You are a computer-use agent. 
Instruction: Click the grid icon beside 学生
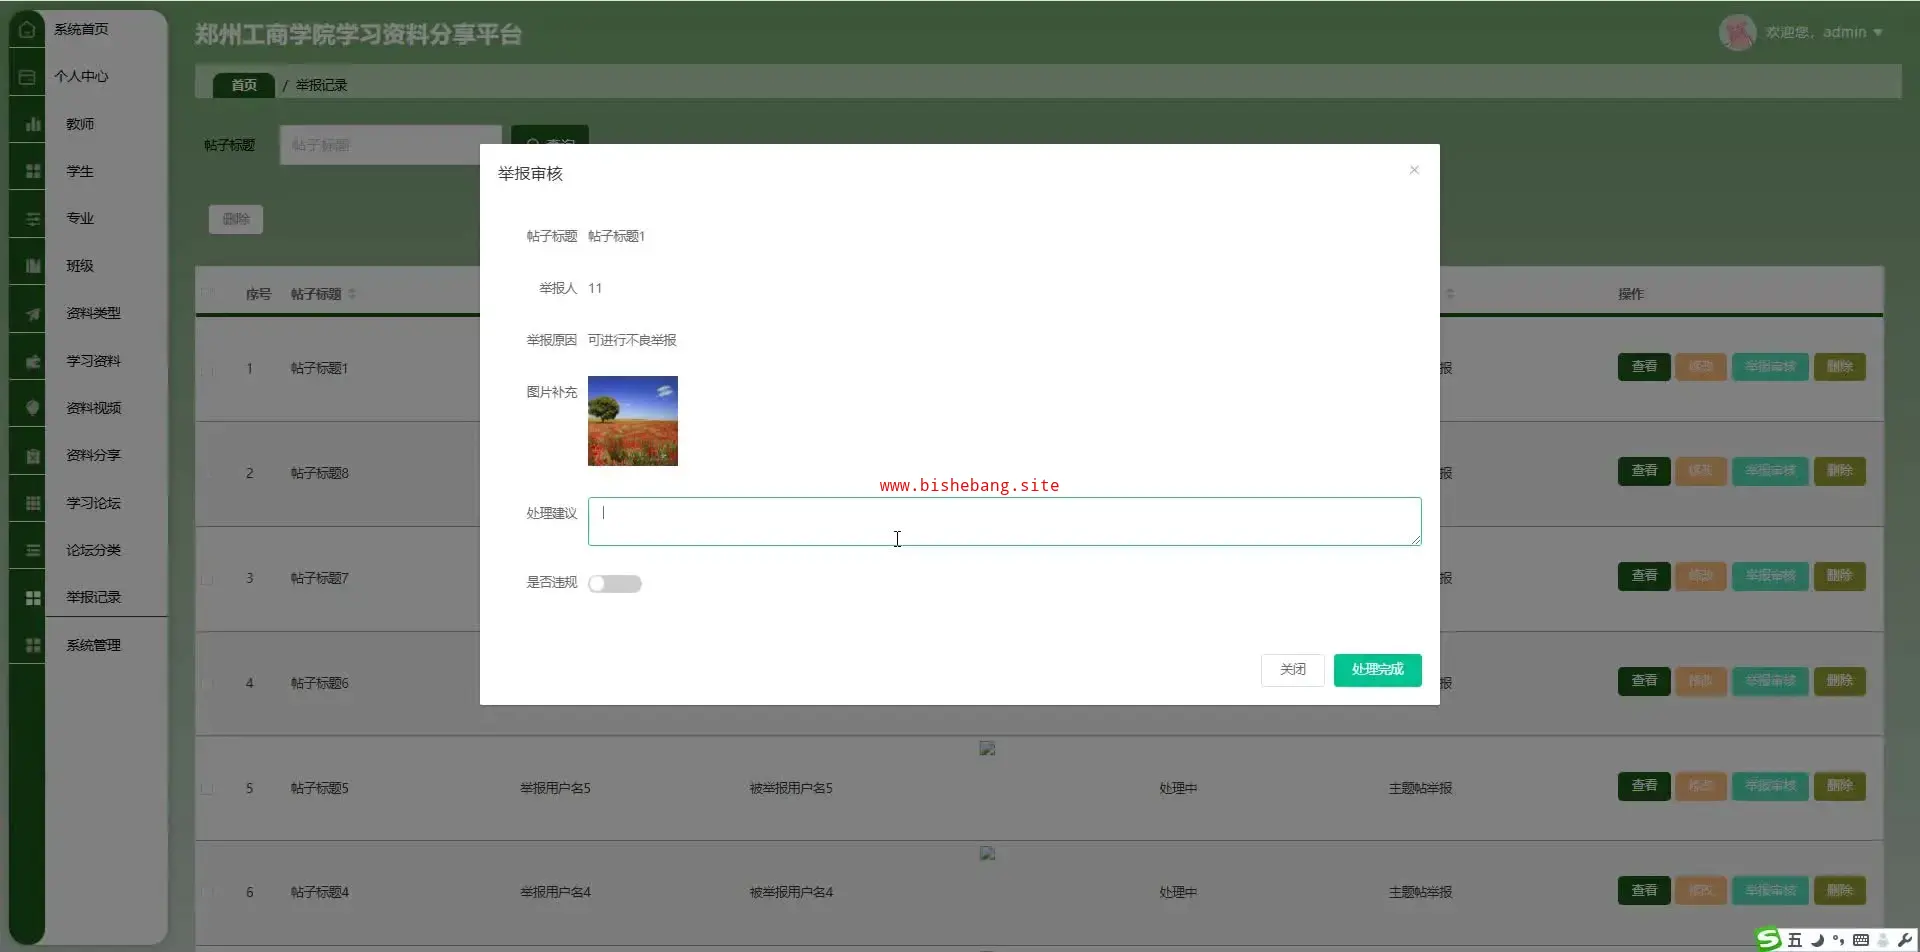click(x=33, y=172)
